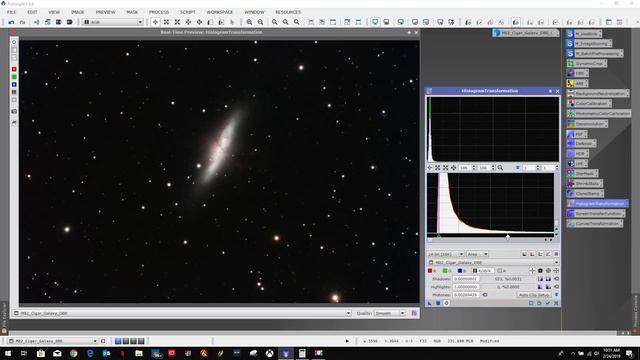Open the SCRIPT menu
Image resolution: width=640 pixels, height=360 pixels.
point(188,12)
